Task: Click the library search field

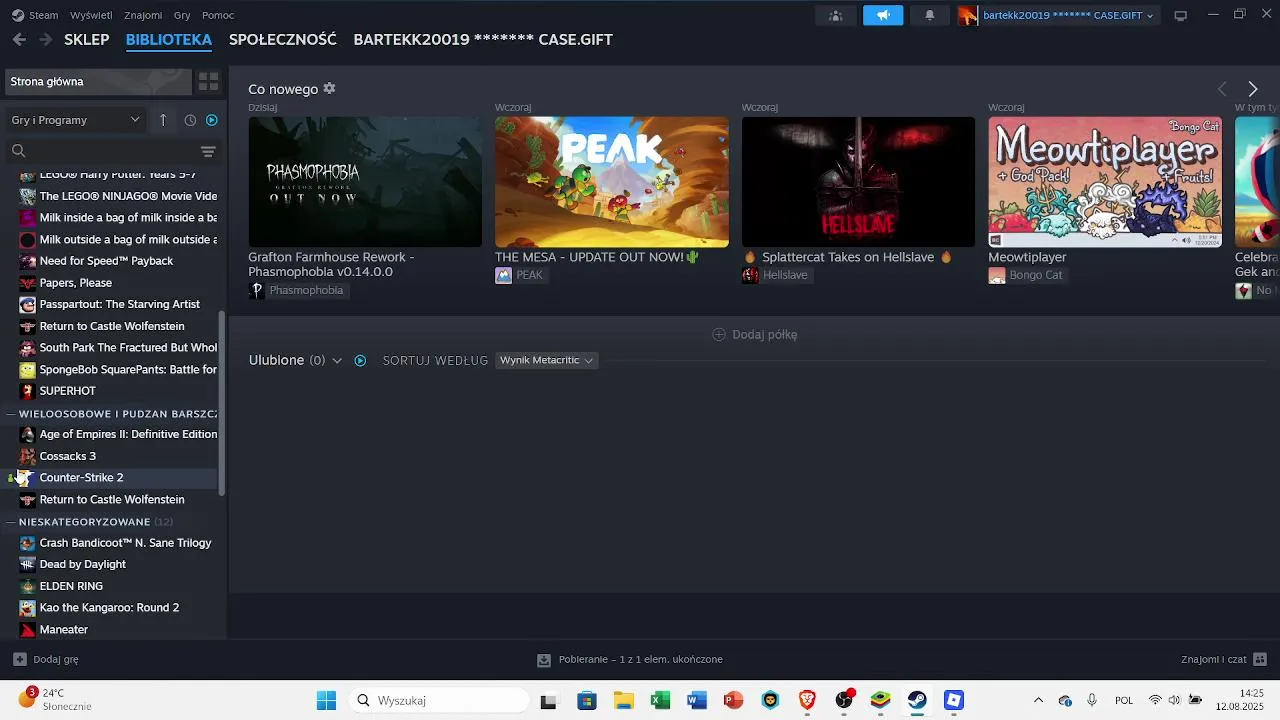Action: tap(100, 151)
